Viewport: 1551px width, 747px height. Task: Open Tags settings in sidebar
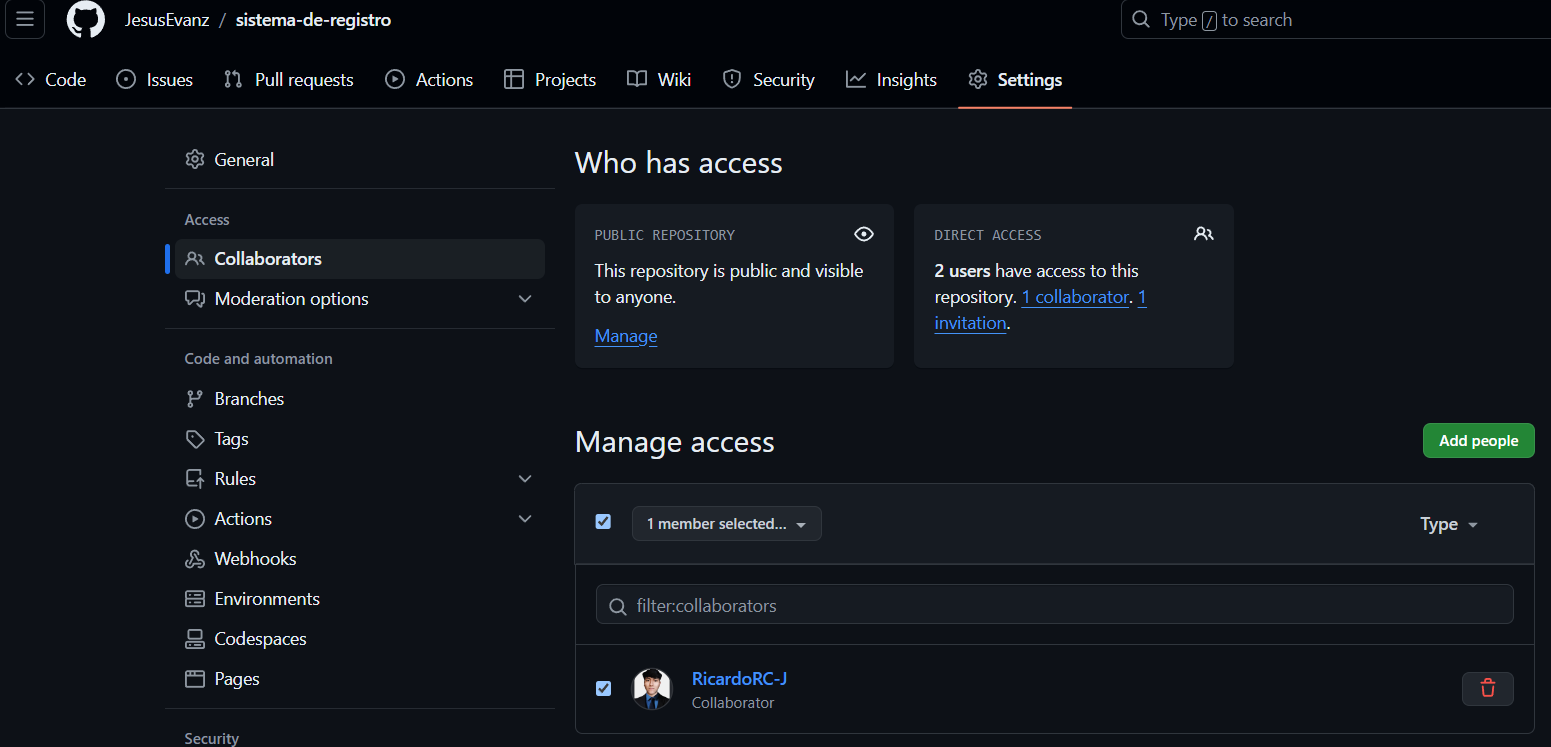pyautogui.click(x=360, y=439)
